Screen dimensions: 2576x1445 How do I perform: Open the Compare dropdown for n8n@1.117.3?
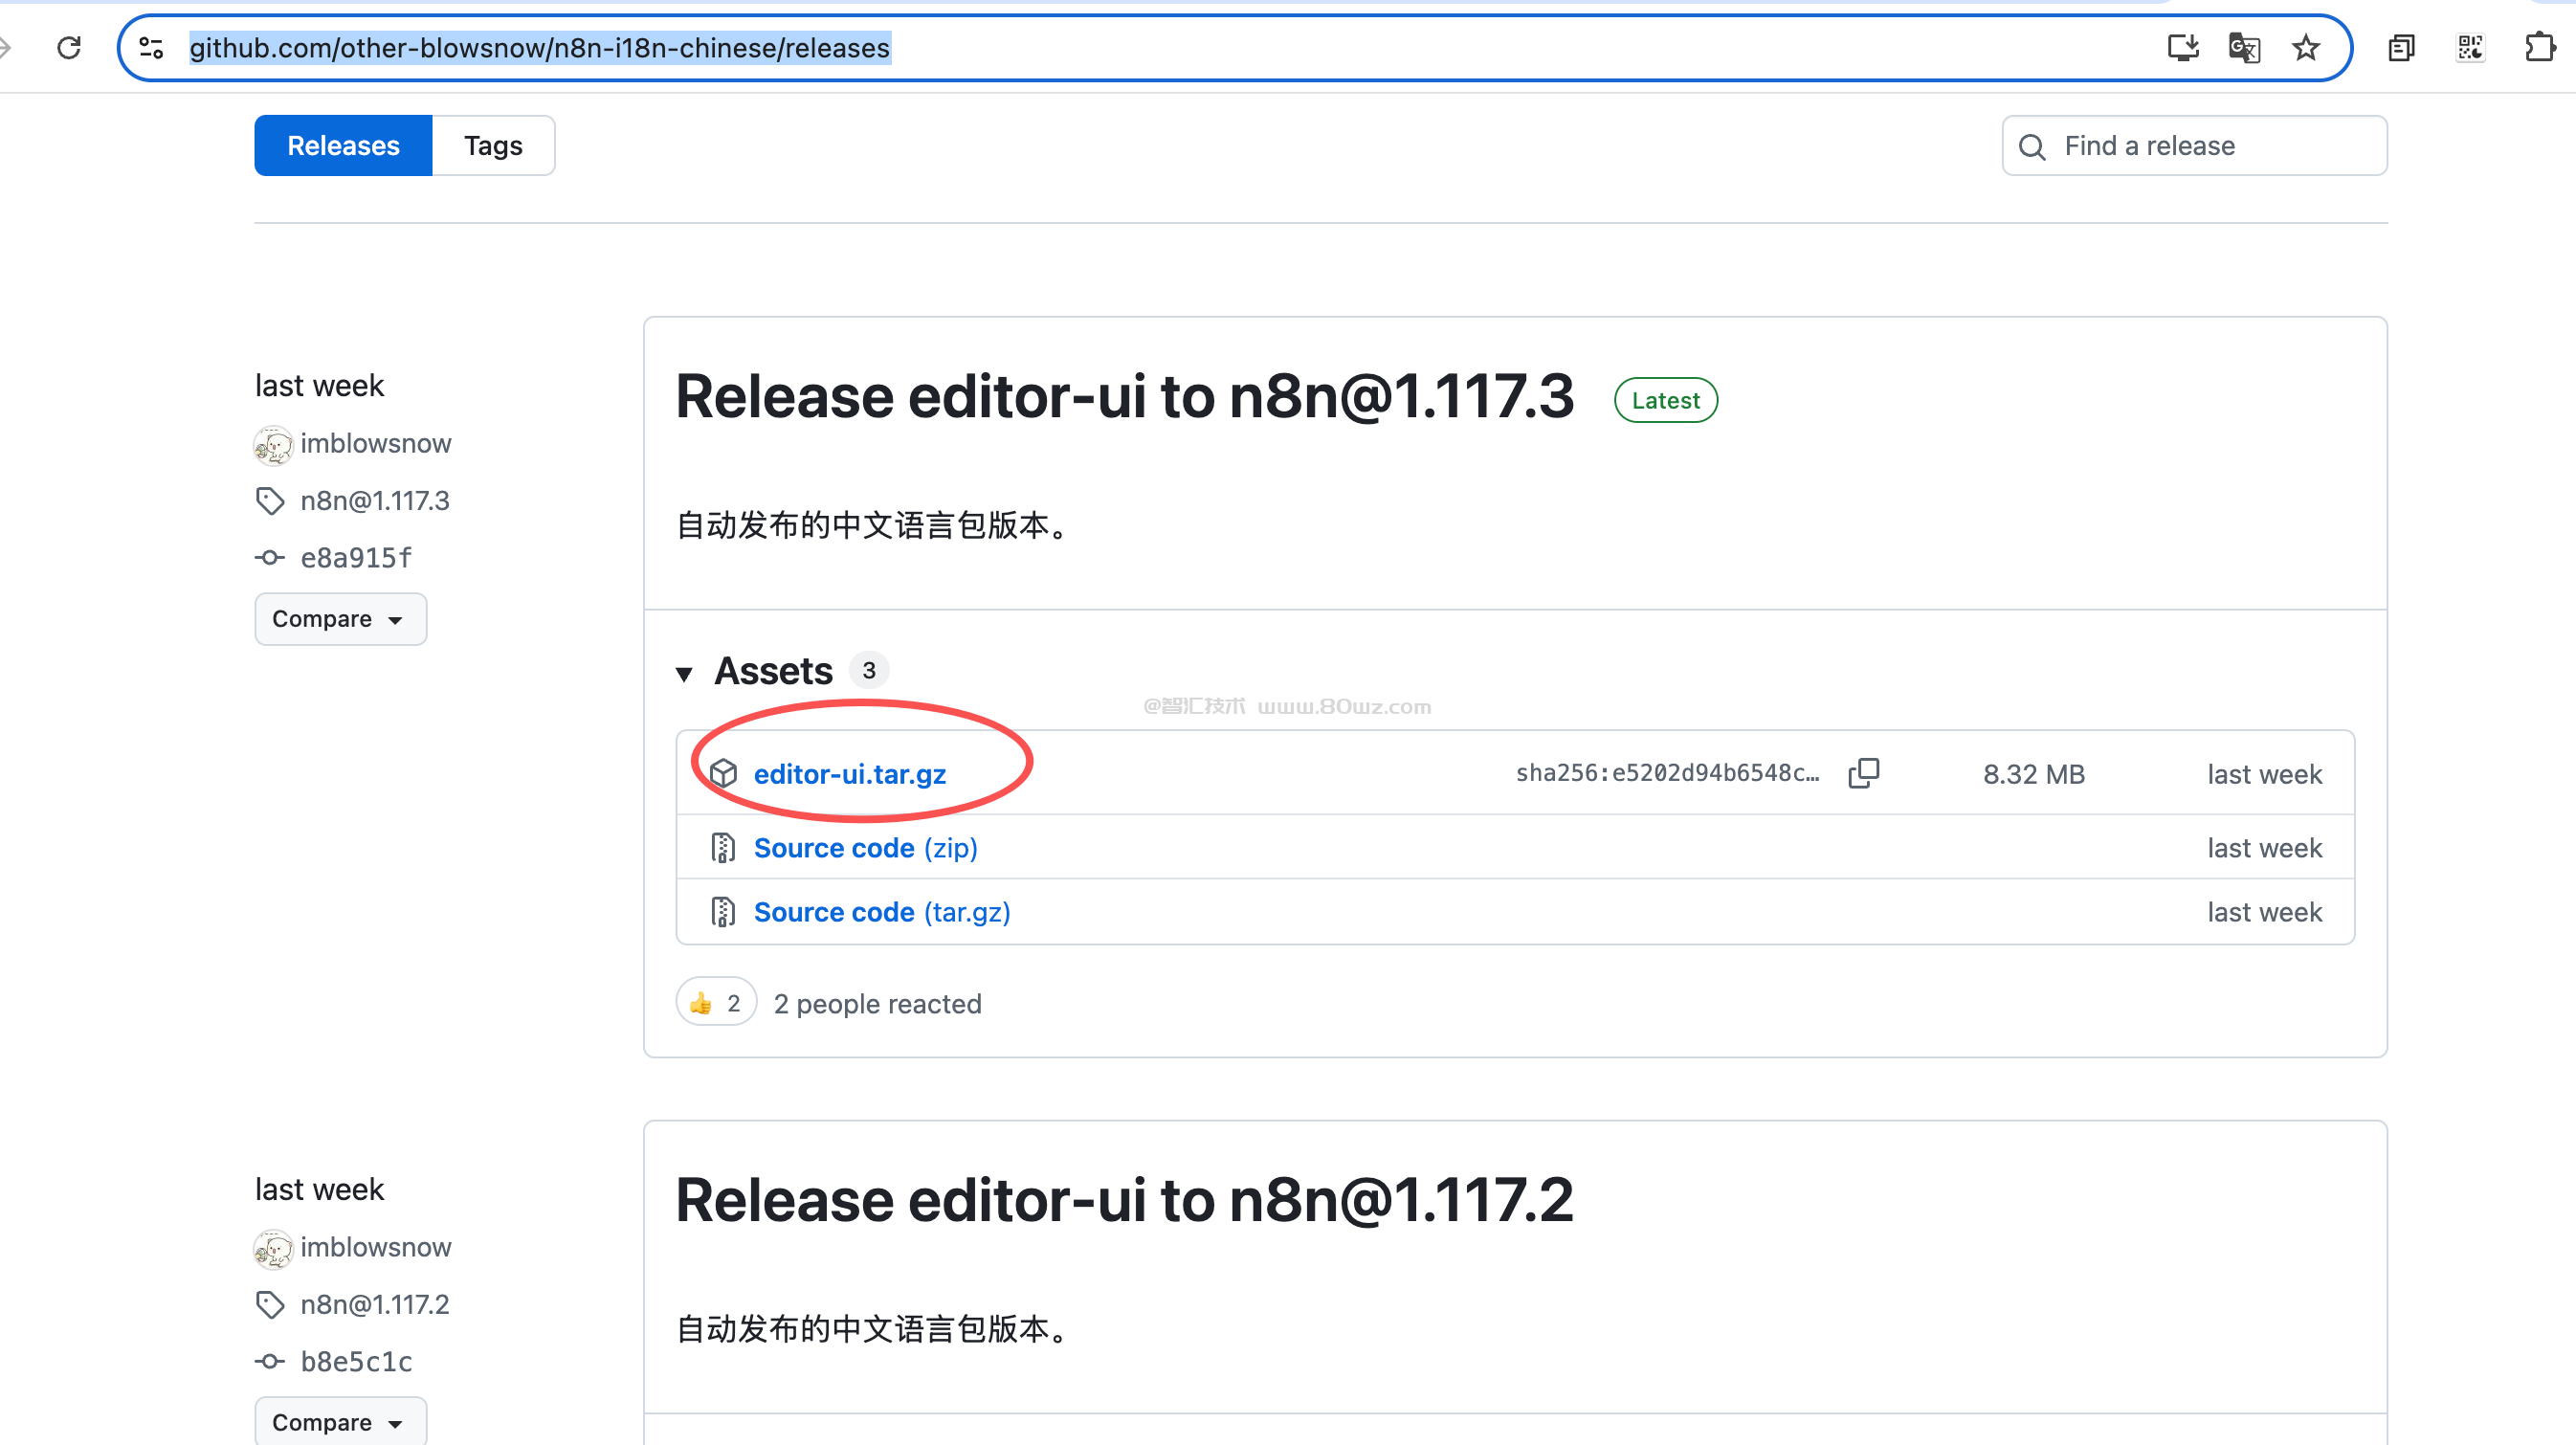pyautogui.click(x=340, y=619)
